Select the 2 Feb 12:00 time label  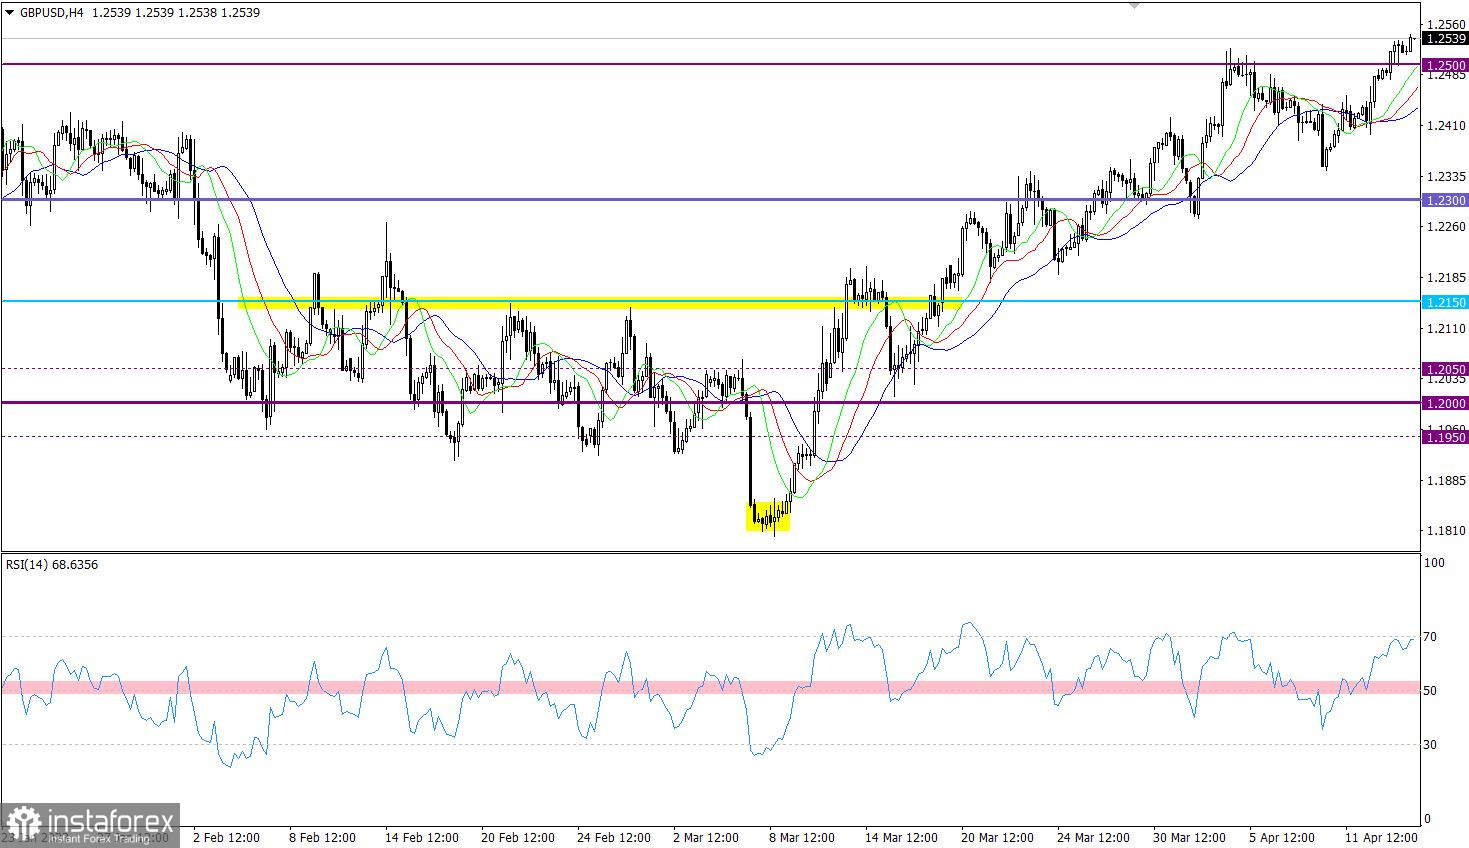[x=226, y=838]
